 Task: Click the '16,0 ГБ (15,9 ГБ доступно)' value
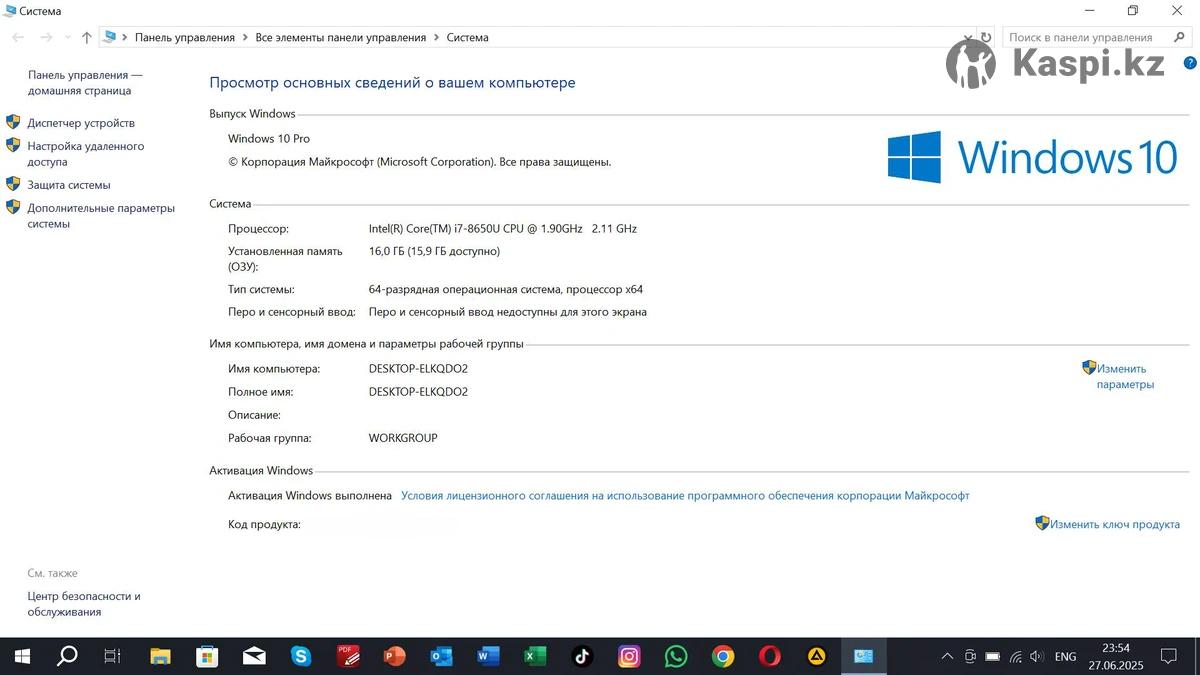pyautogui.click(x=434, y=251)
